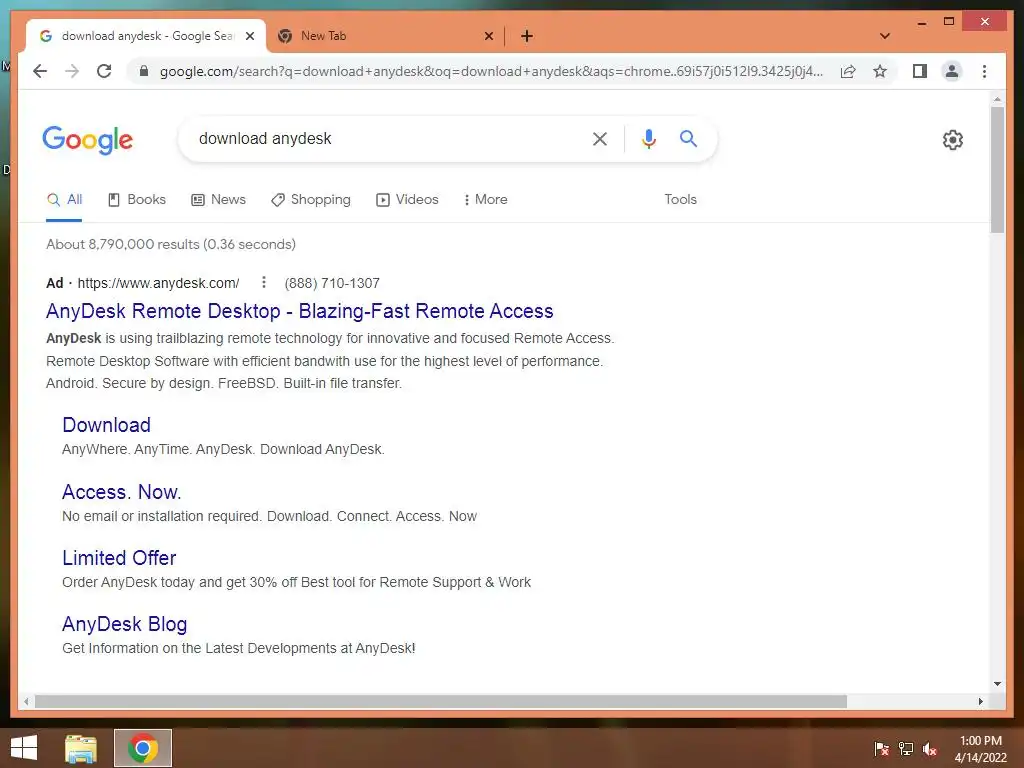Go back with the browser back arrow
The height and width of the screenshot is (768, 1024).
tap(40, 71)
